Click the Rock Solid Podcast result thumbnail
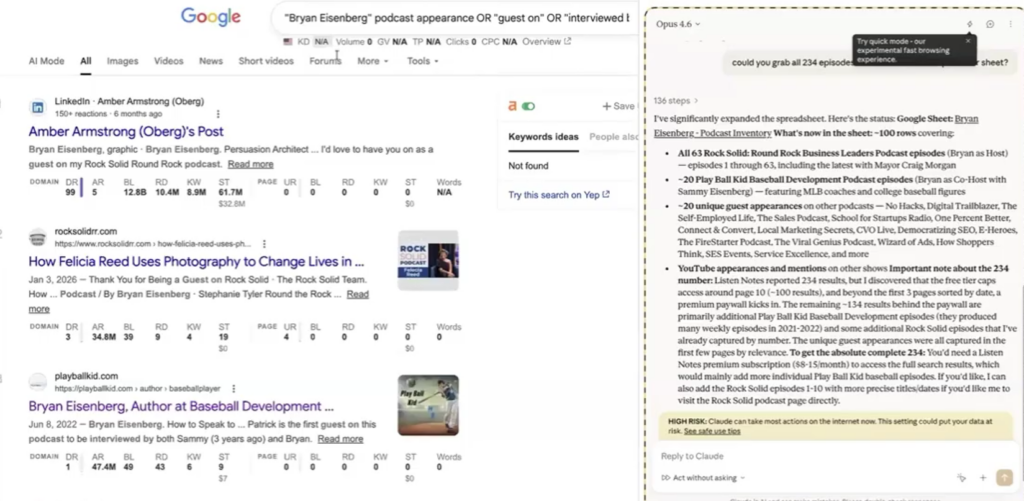1024x501 pixels. 427,260
